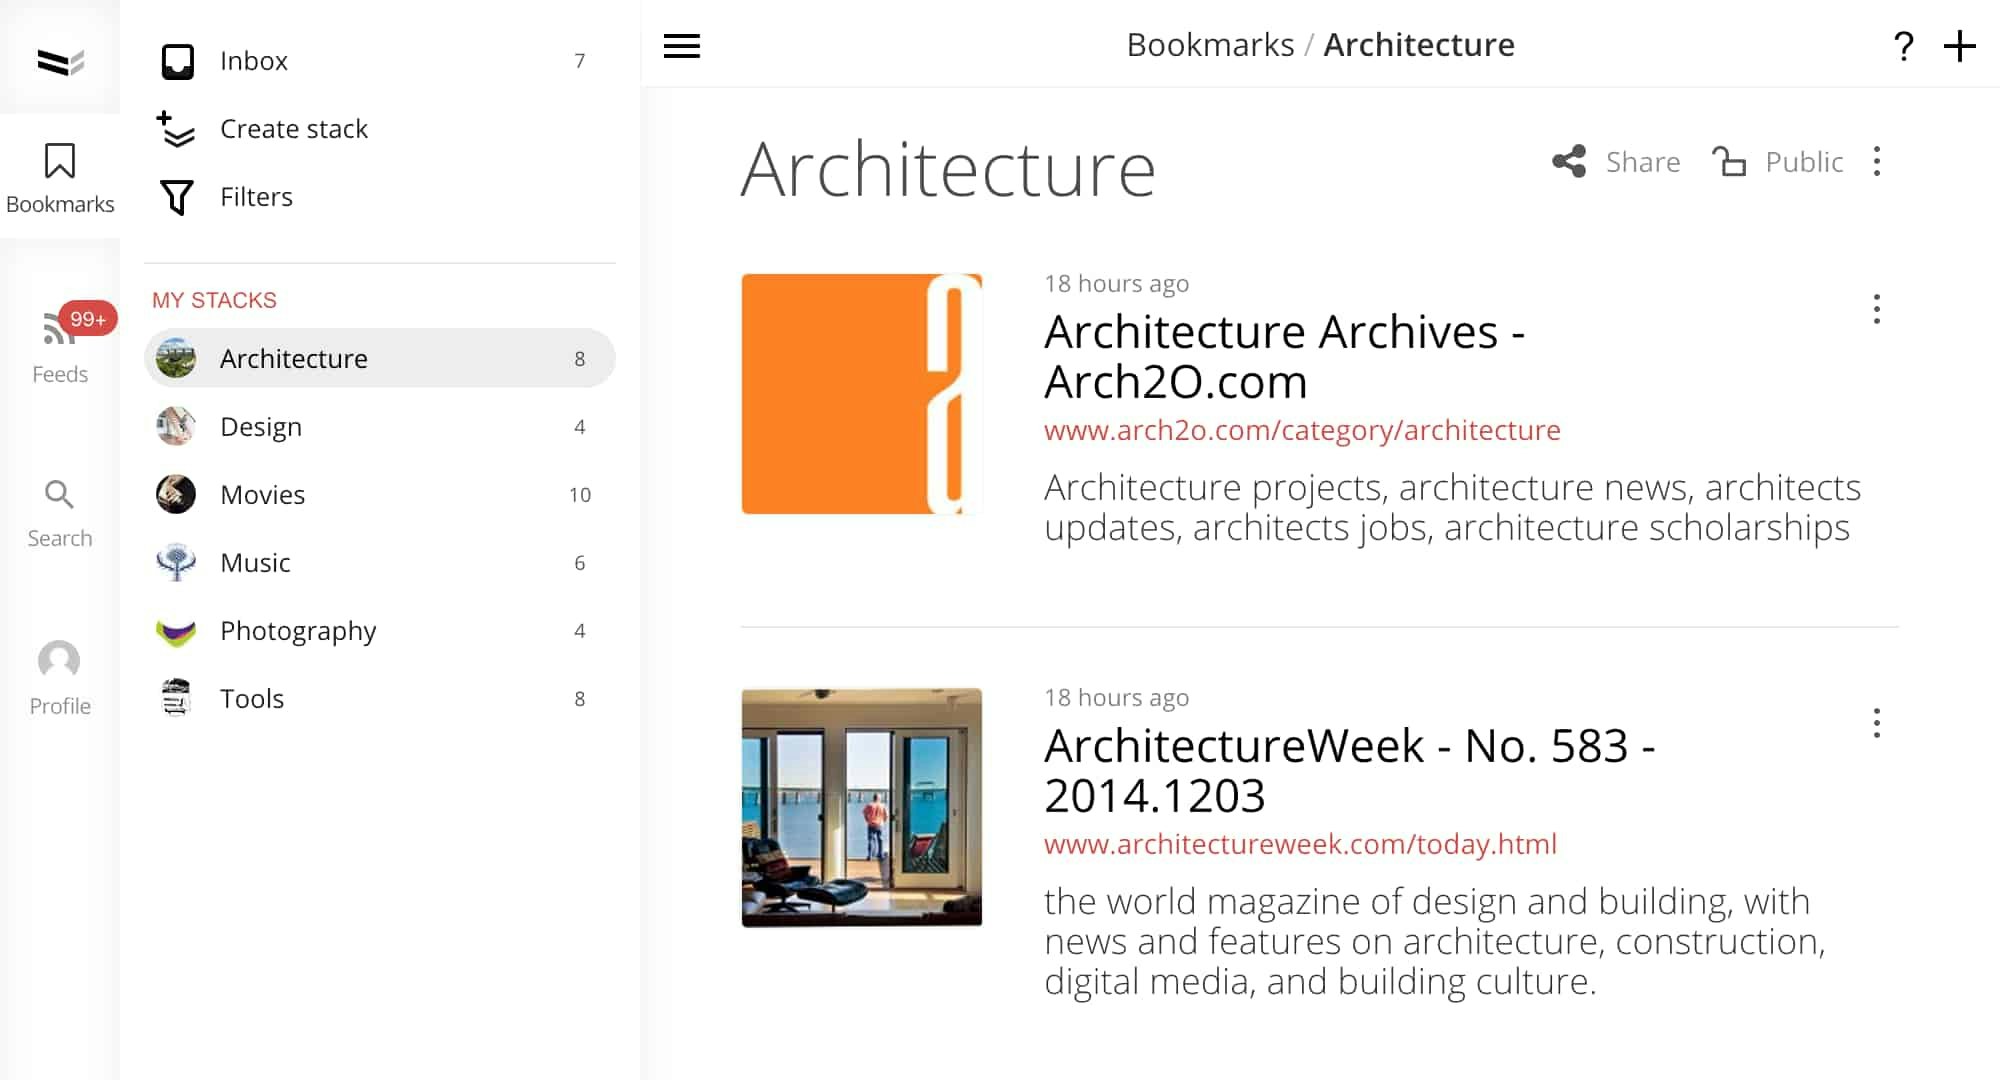This screenshot has width=2000, height=1080.
Task: Click the Inbox icon
Action: [x=178, y=61]
